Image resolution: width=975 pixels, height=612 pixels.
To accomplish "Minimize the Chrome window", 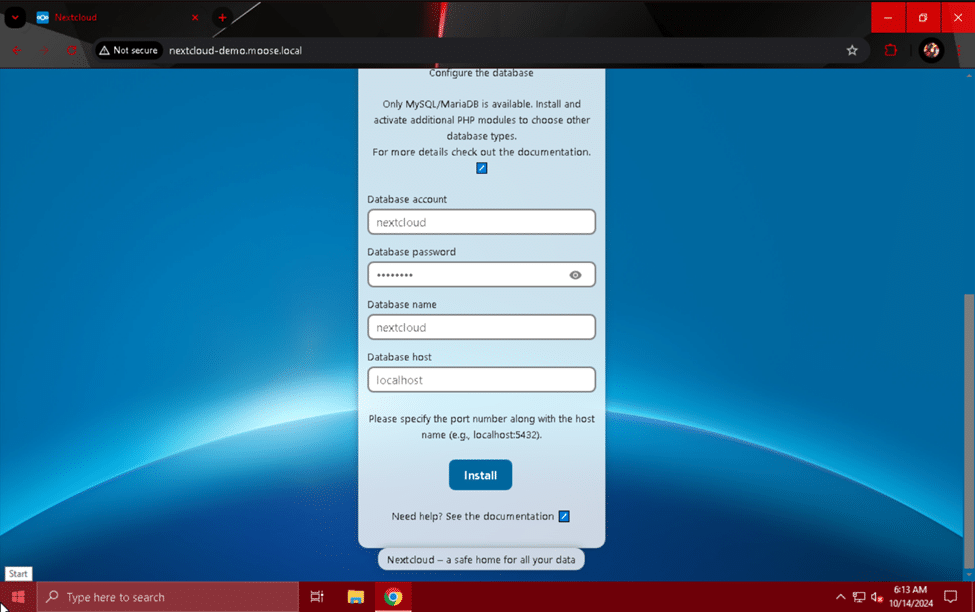I will point(888,17).
